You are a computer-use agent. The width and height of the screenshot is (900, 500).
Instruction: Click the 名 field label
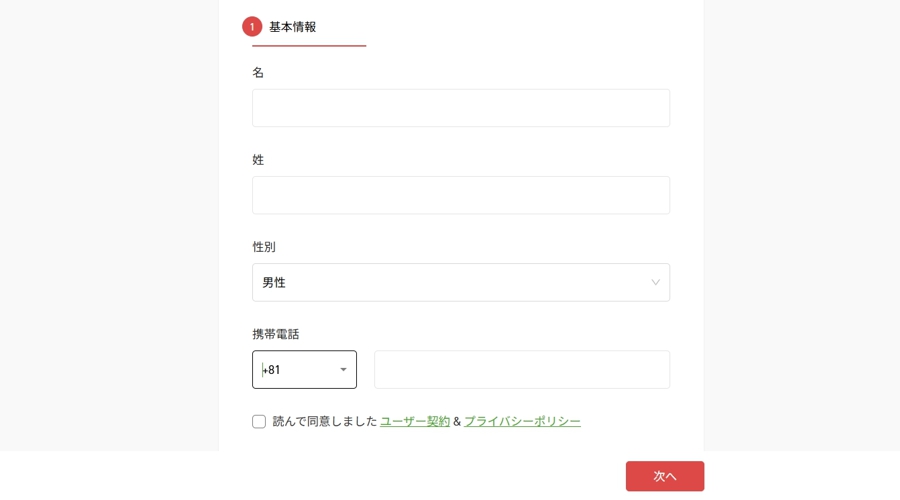click(258, 72)
